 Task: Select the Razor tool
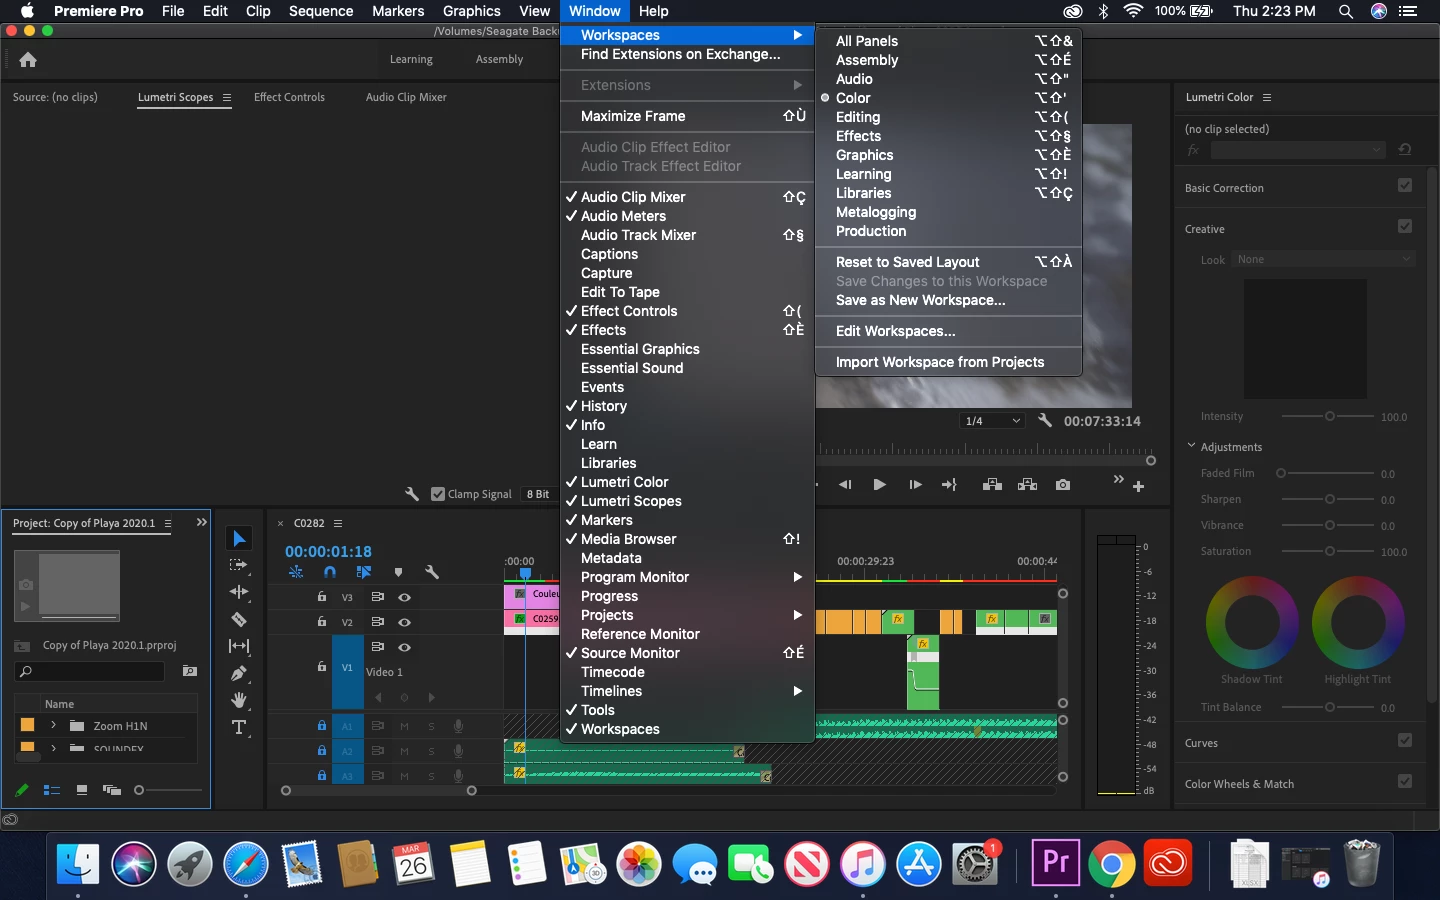click(239, 619)
